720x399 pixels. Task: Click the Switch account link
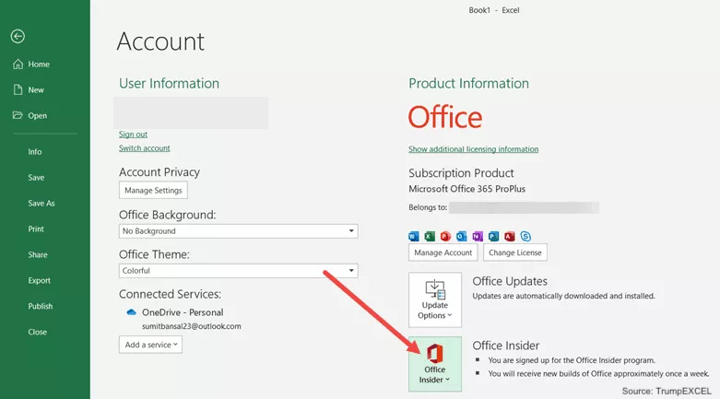click(x=144, y=148)
